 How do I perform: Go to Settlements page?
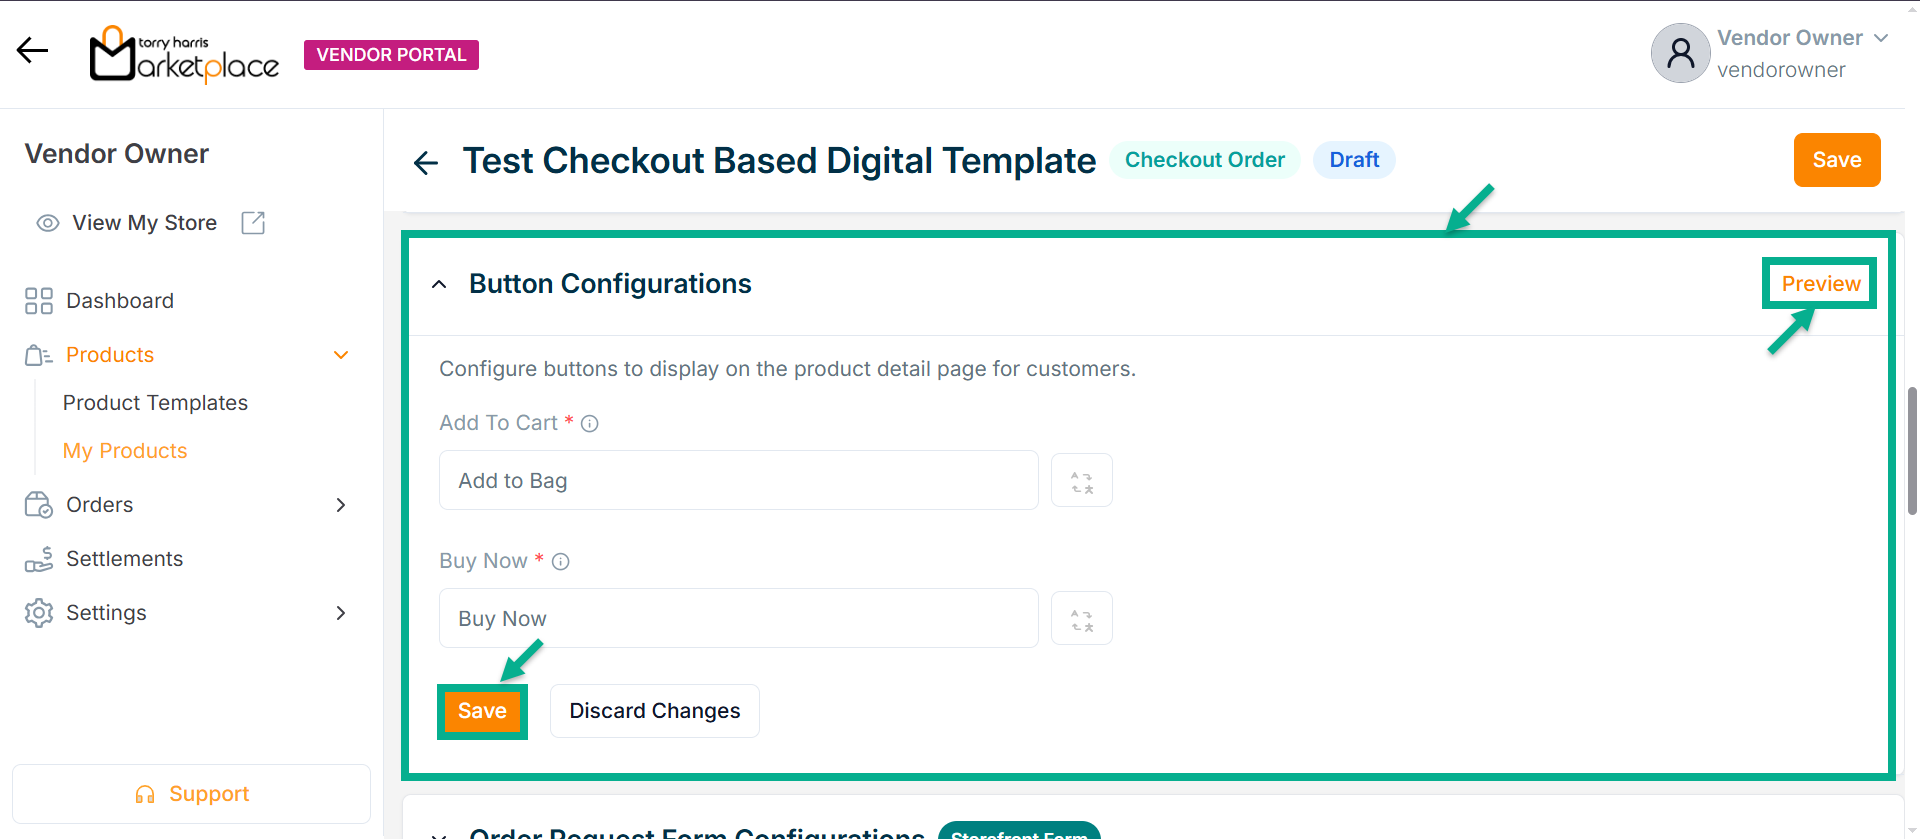coord(124,559)
